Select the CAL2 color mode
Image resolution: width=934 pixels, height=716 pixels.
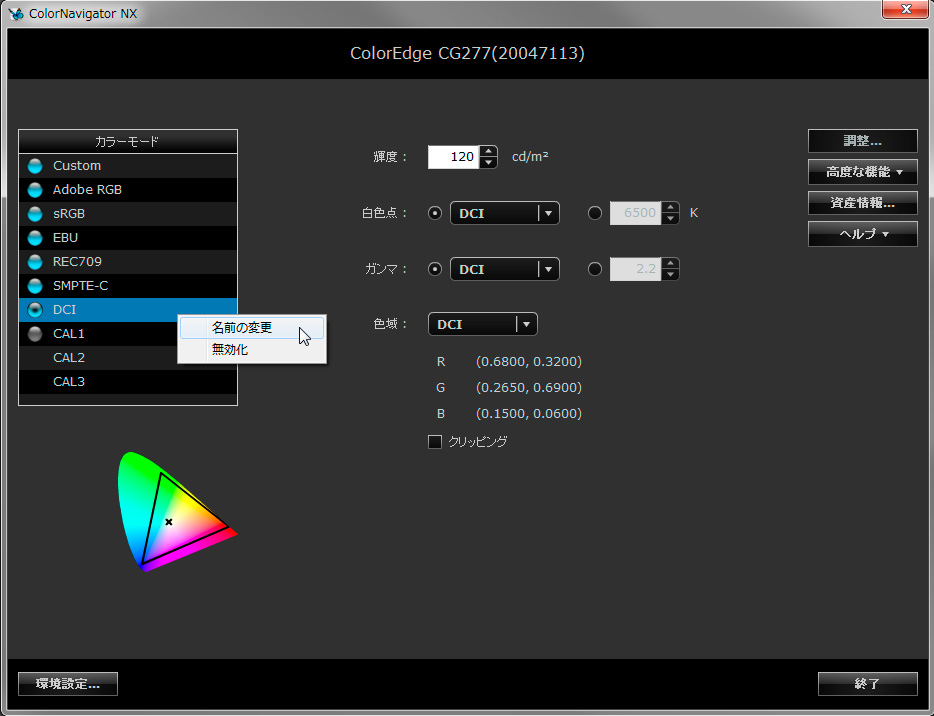[98, 357]
